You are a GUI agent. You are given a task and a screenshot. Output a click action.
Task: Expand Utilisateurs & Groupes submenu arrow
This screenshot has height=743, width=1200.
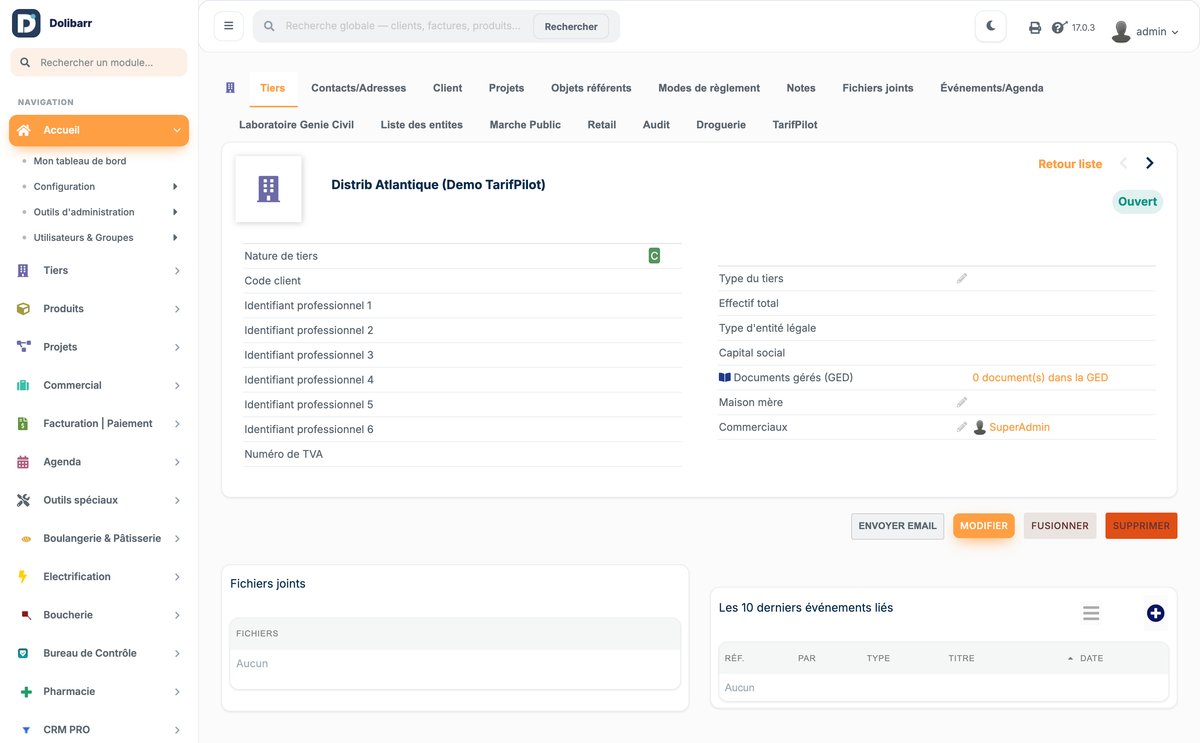(x=175, y=238)
